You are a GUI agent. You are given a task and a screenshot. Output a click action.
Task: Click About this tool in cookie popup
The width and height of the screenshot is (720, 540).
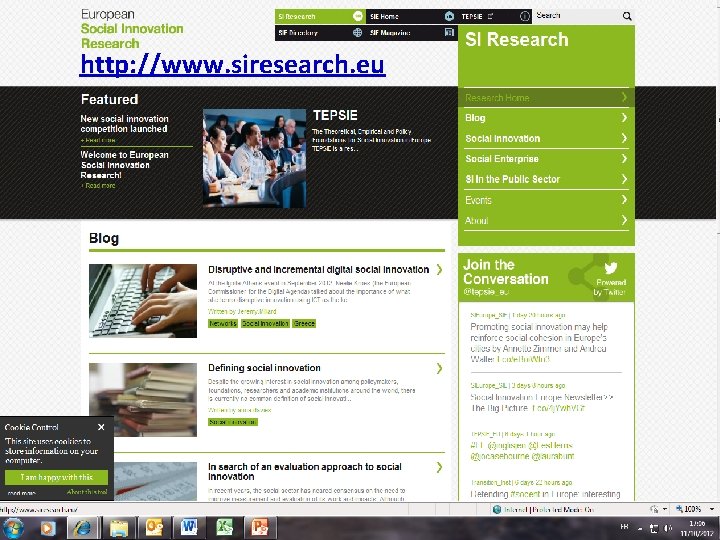click(x=87, y=492)
